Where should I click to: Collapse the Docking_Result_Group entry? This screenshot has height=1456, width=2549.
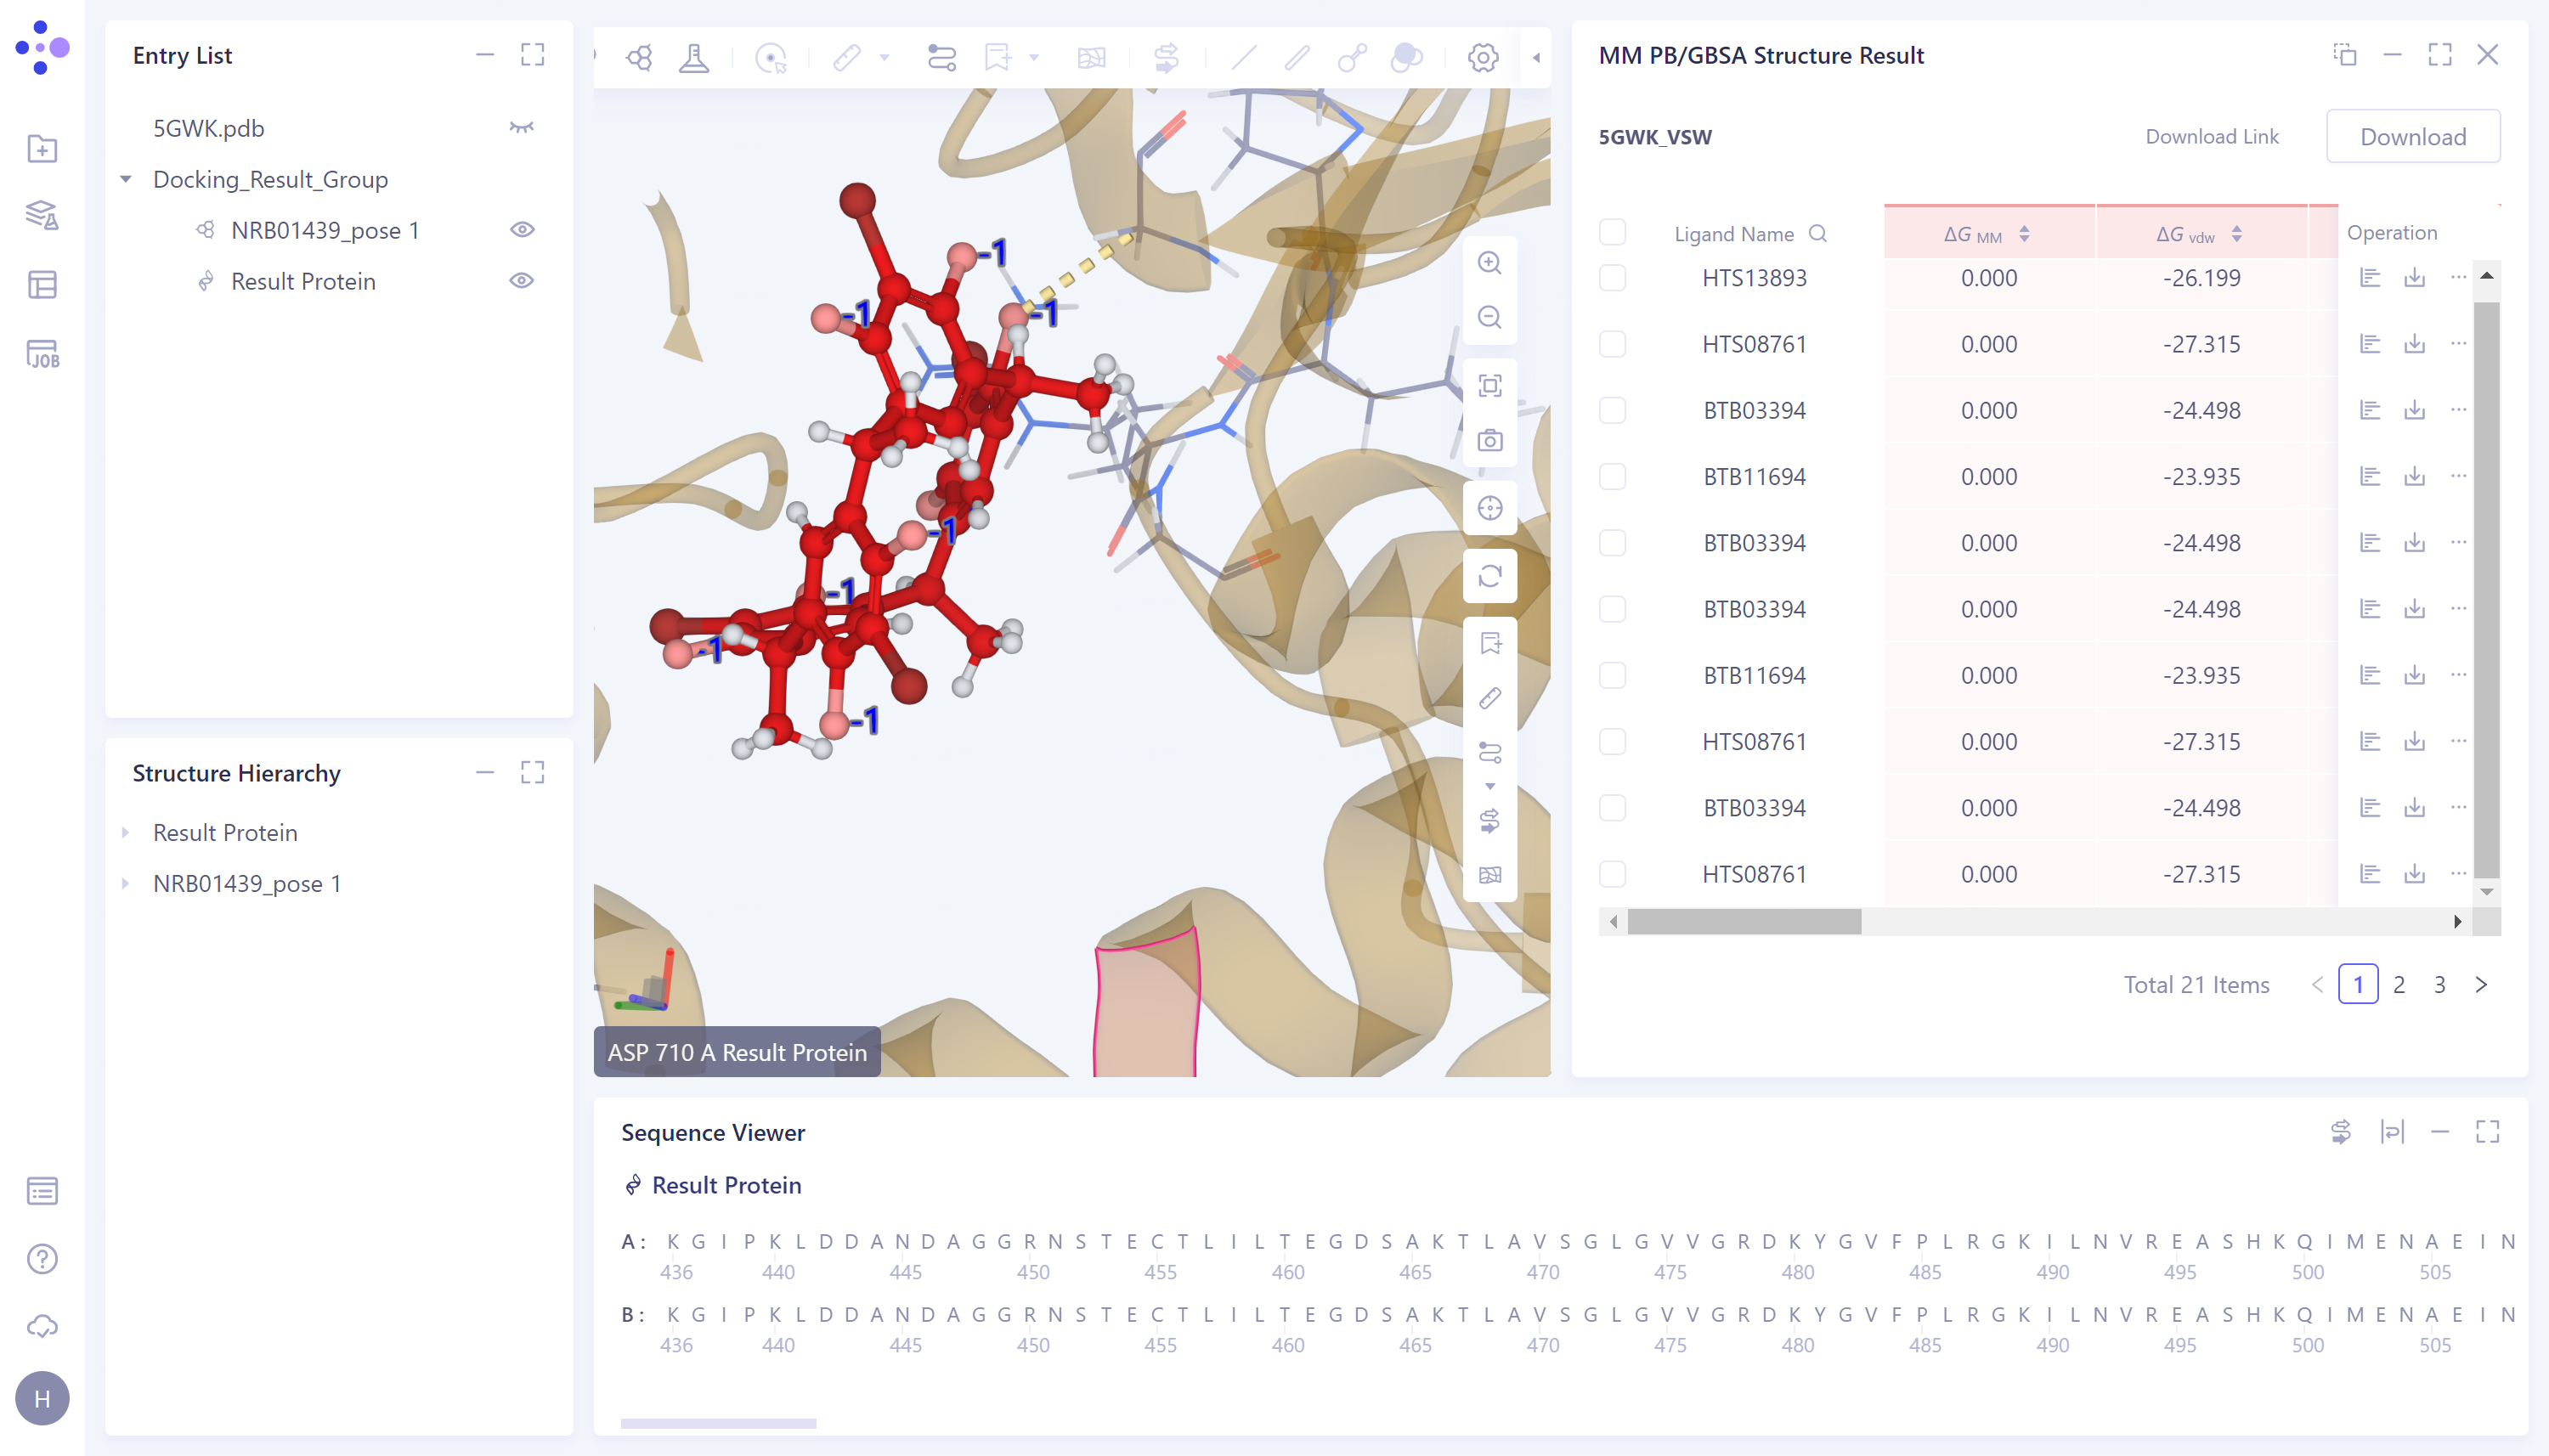pos(126,179)
